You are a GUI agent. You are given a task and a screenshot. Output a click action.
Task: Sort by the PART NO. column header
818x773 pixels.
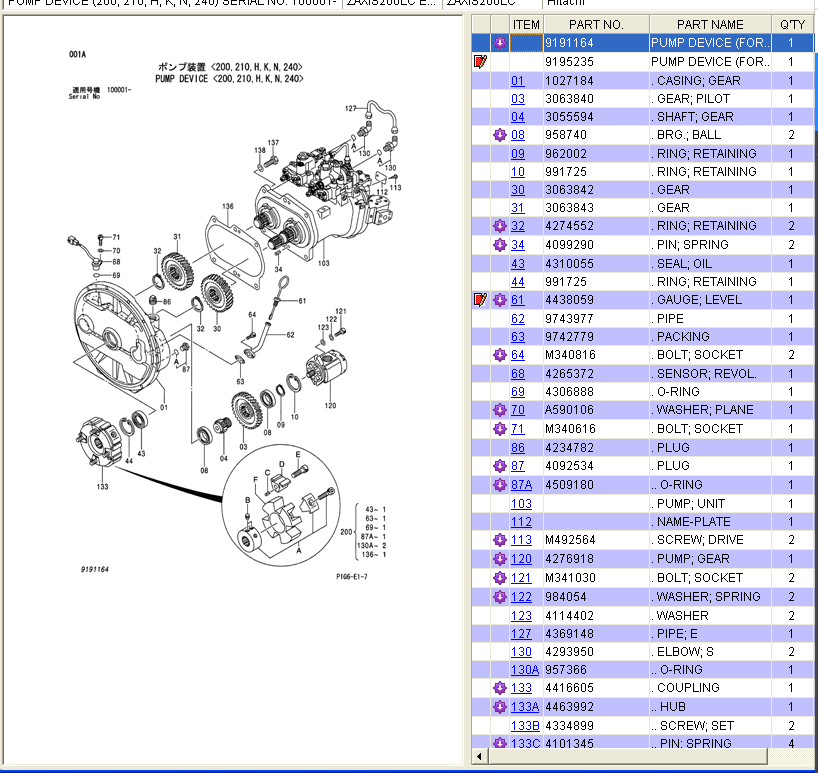(x=596, y=24)
